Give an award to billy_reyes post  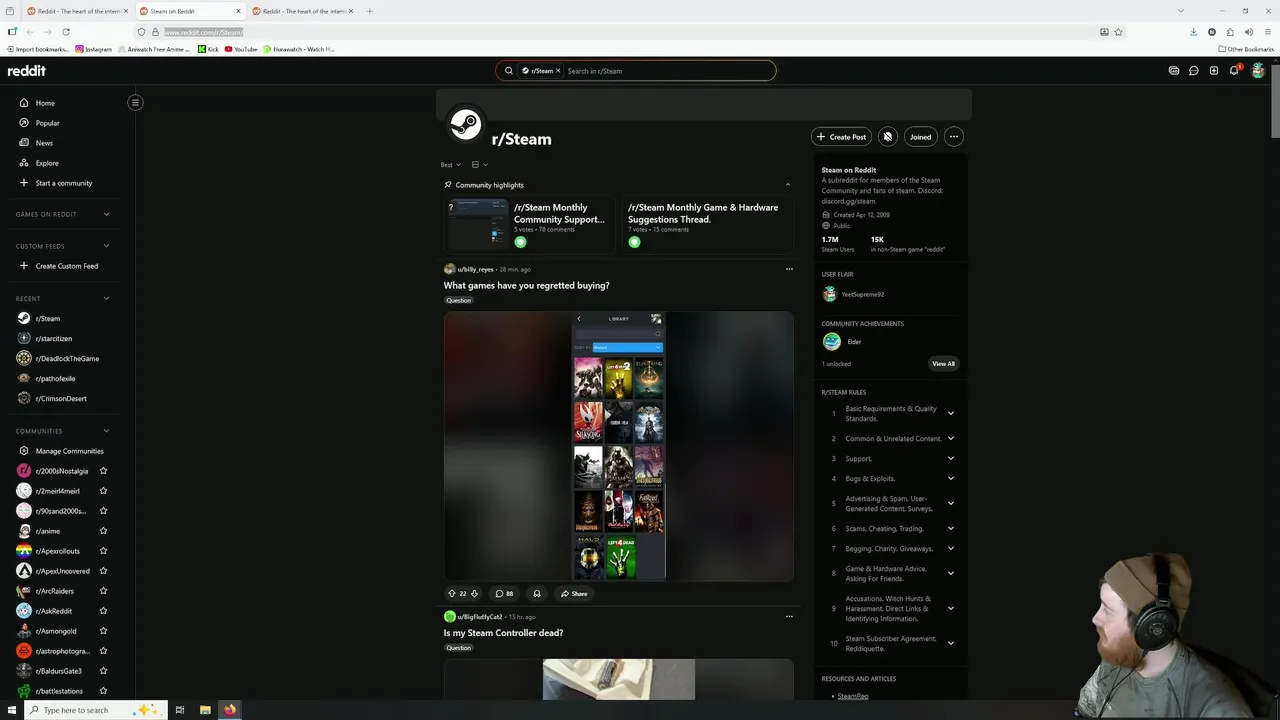pyautogui.click(x=537, y=593)
